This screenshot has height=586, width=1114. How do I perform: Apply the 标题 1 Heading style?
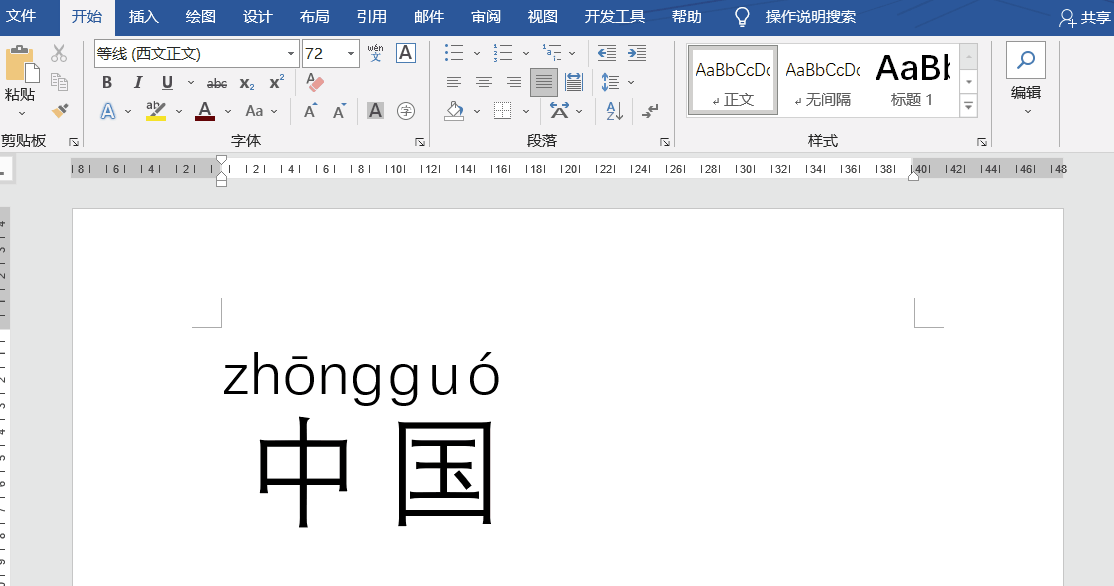pyautogui.click(x=912, y=80)
